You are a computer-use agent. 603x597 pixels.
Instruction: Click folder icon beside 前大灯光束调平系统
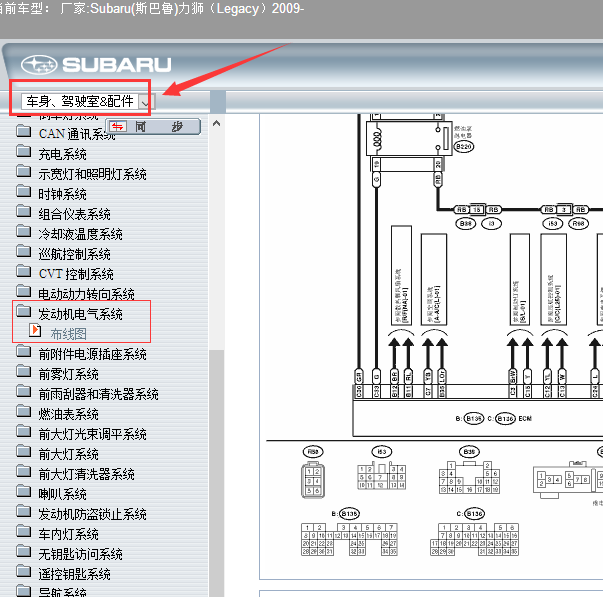pos(24,431)
